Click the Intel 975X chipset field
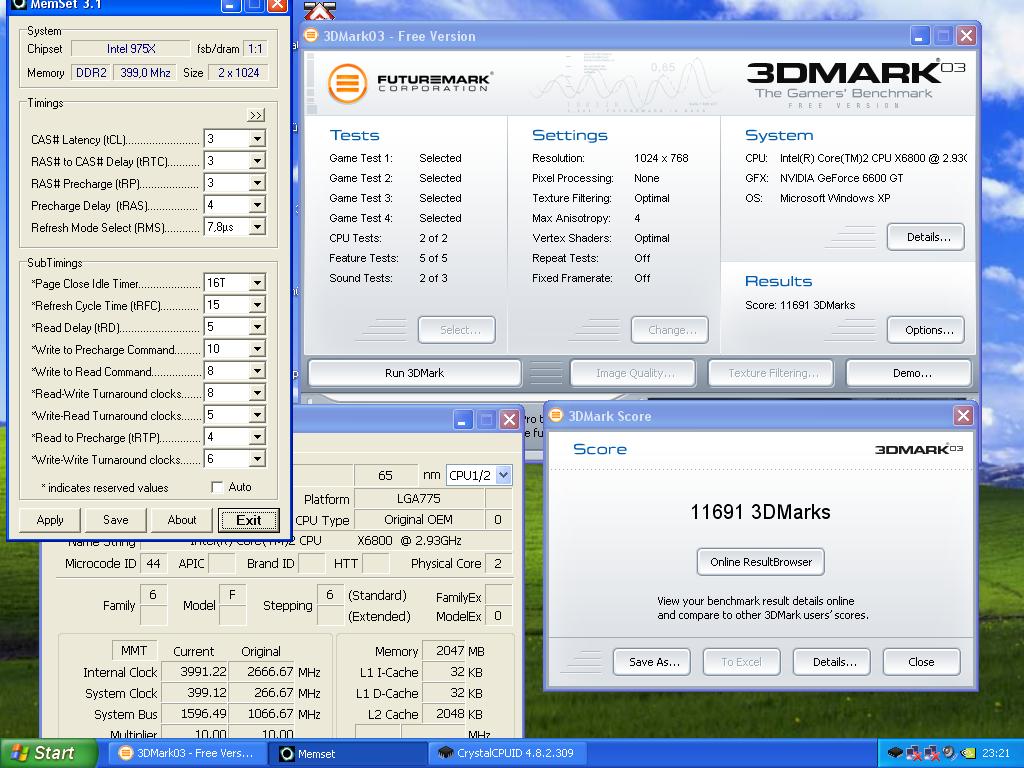This screenshot has height=768, width=1024. [x=131, y=48]
